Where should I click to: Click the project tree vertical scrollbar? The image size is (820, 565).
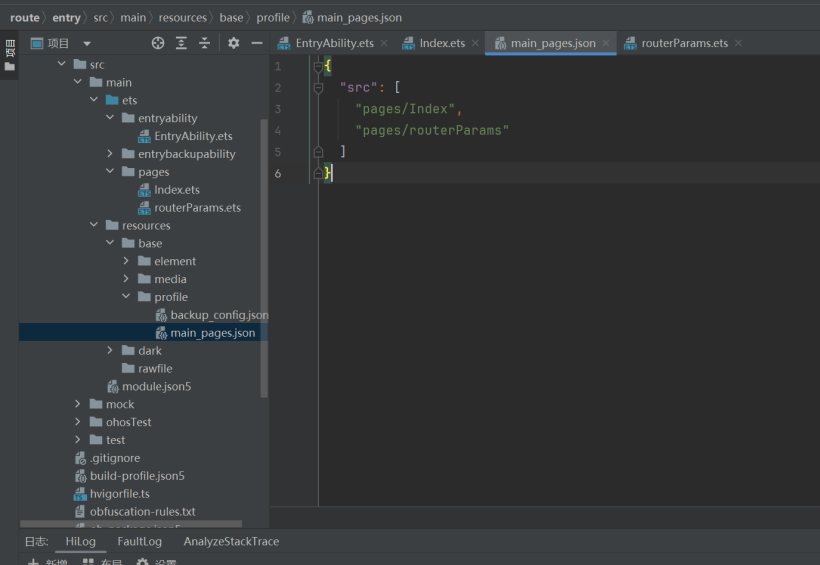tap(264, 258)
